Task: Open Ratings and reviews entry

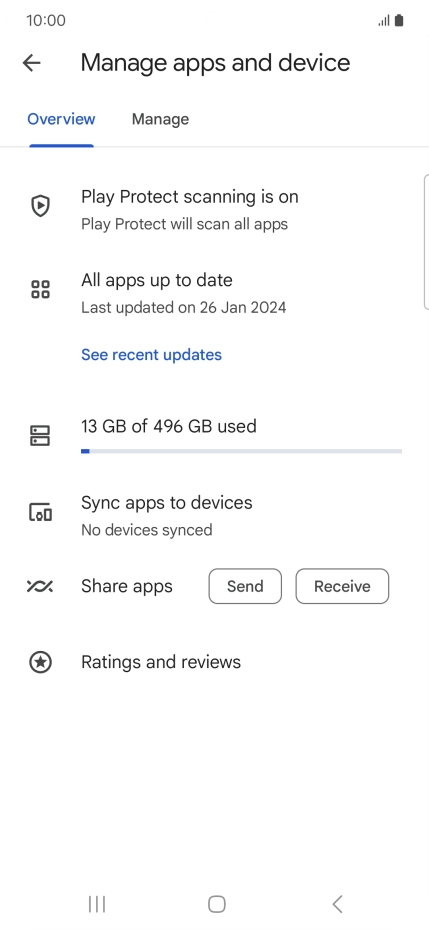Action: coord(214,662)
